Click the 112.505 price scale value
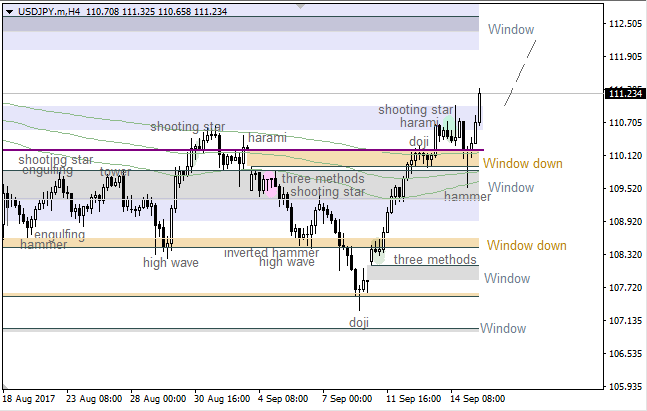 tap(625, 24)
